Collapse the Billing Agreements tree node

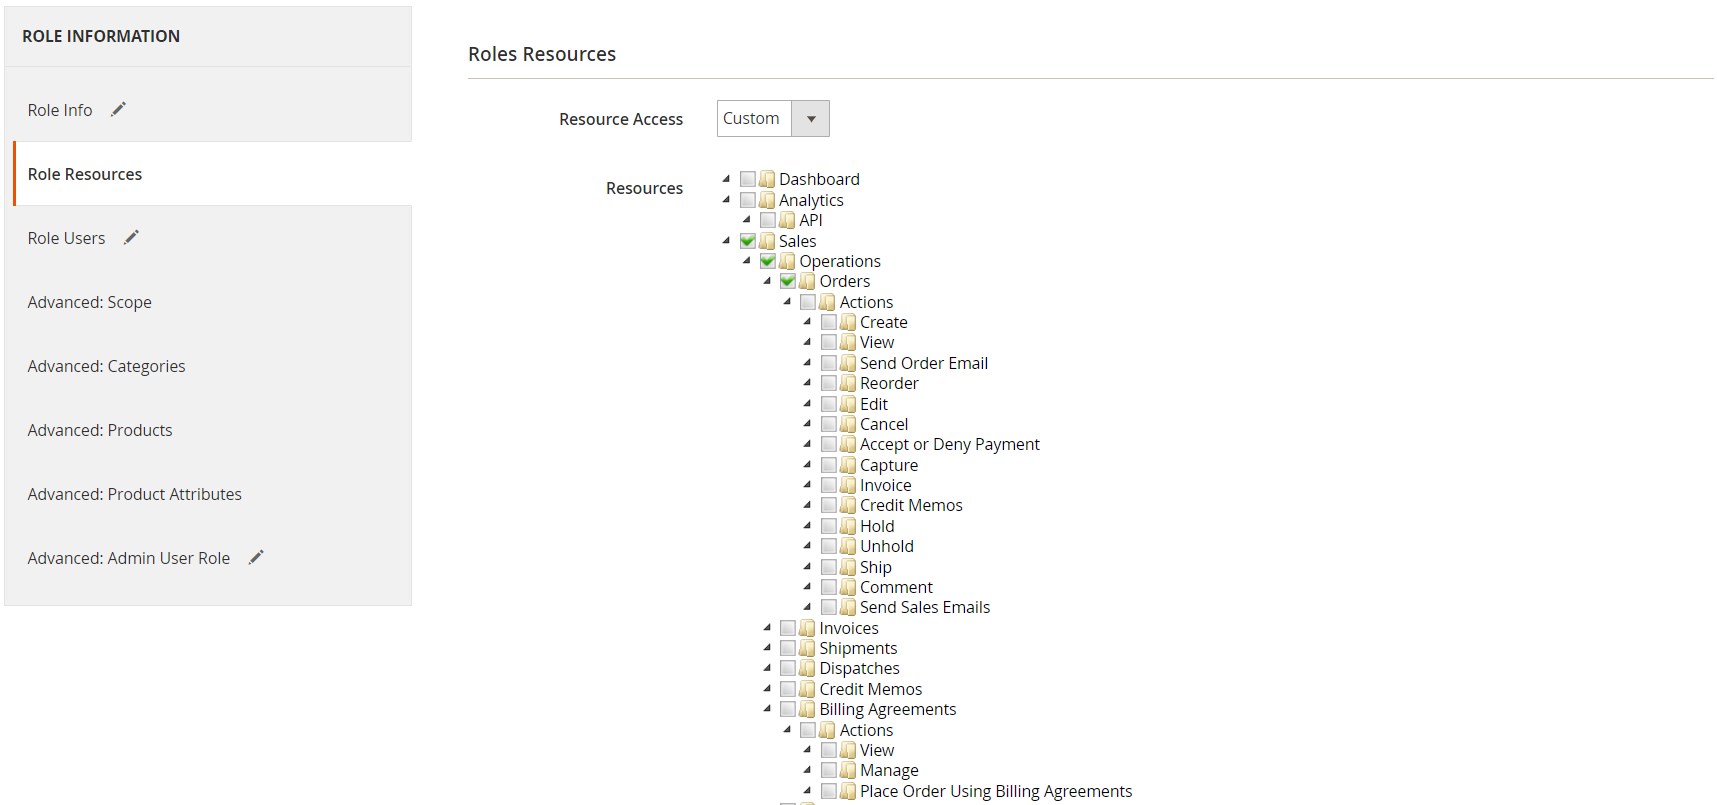tap(767, 708)
